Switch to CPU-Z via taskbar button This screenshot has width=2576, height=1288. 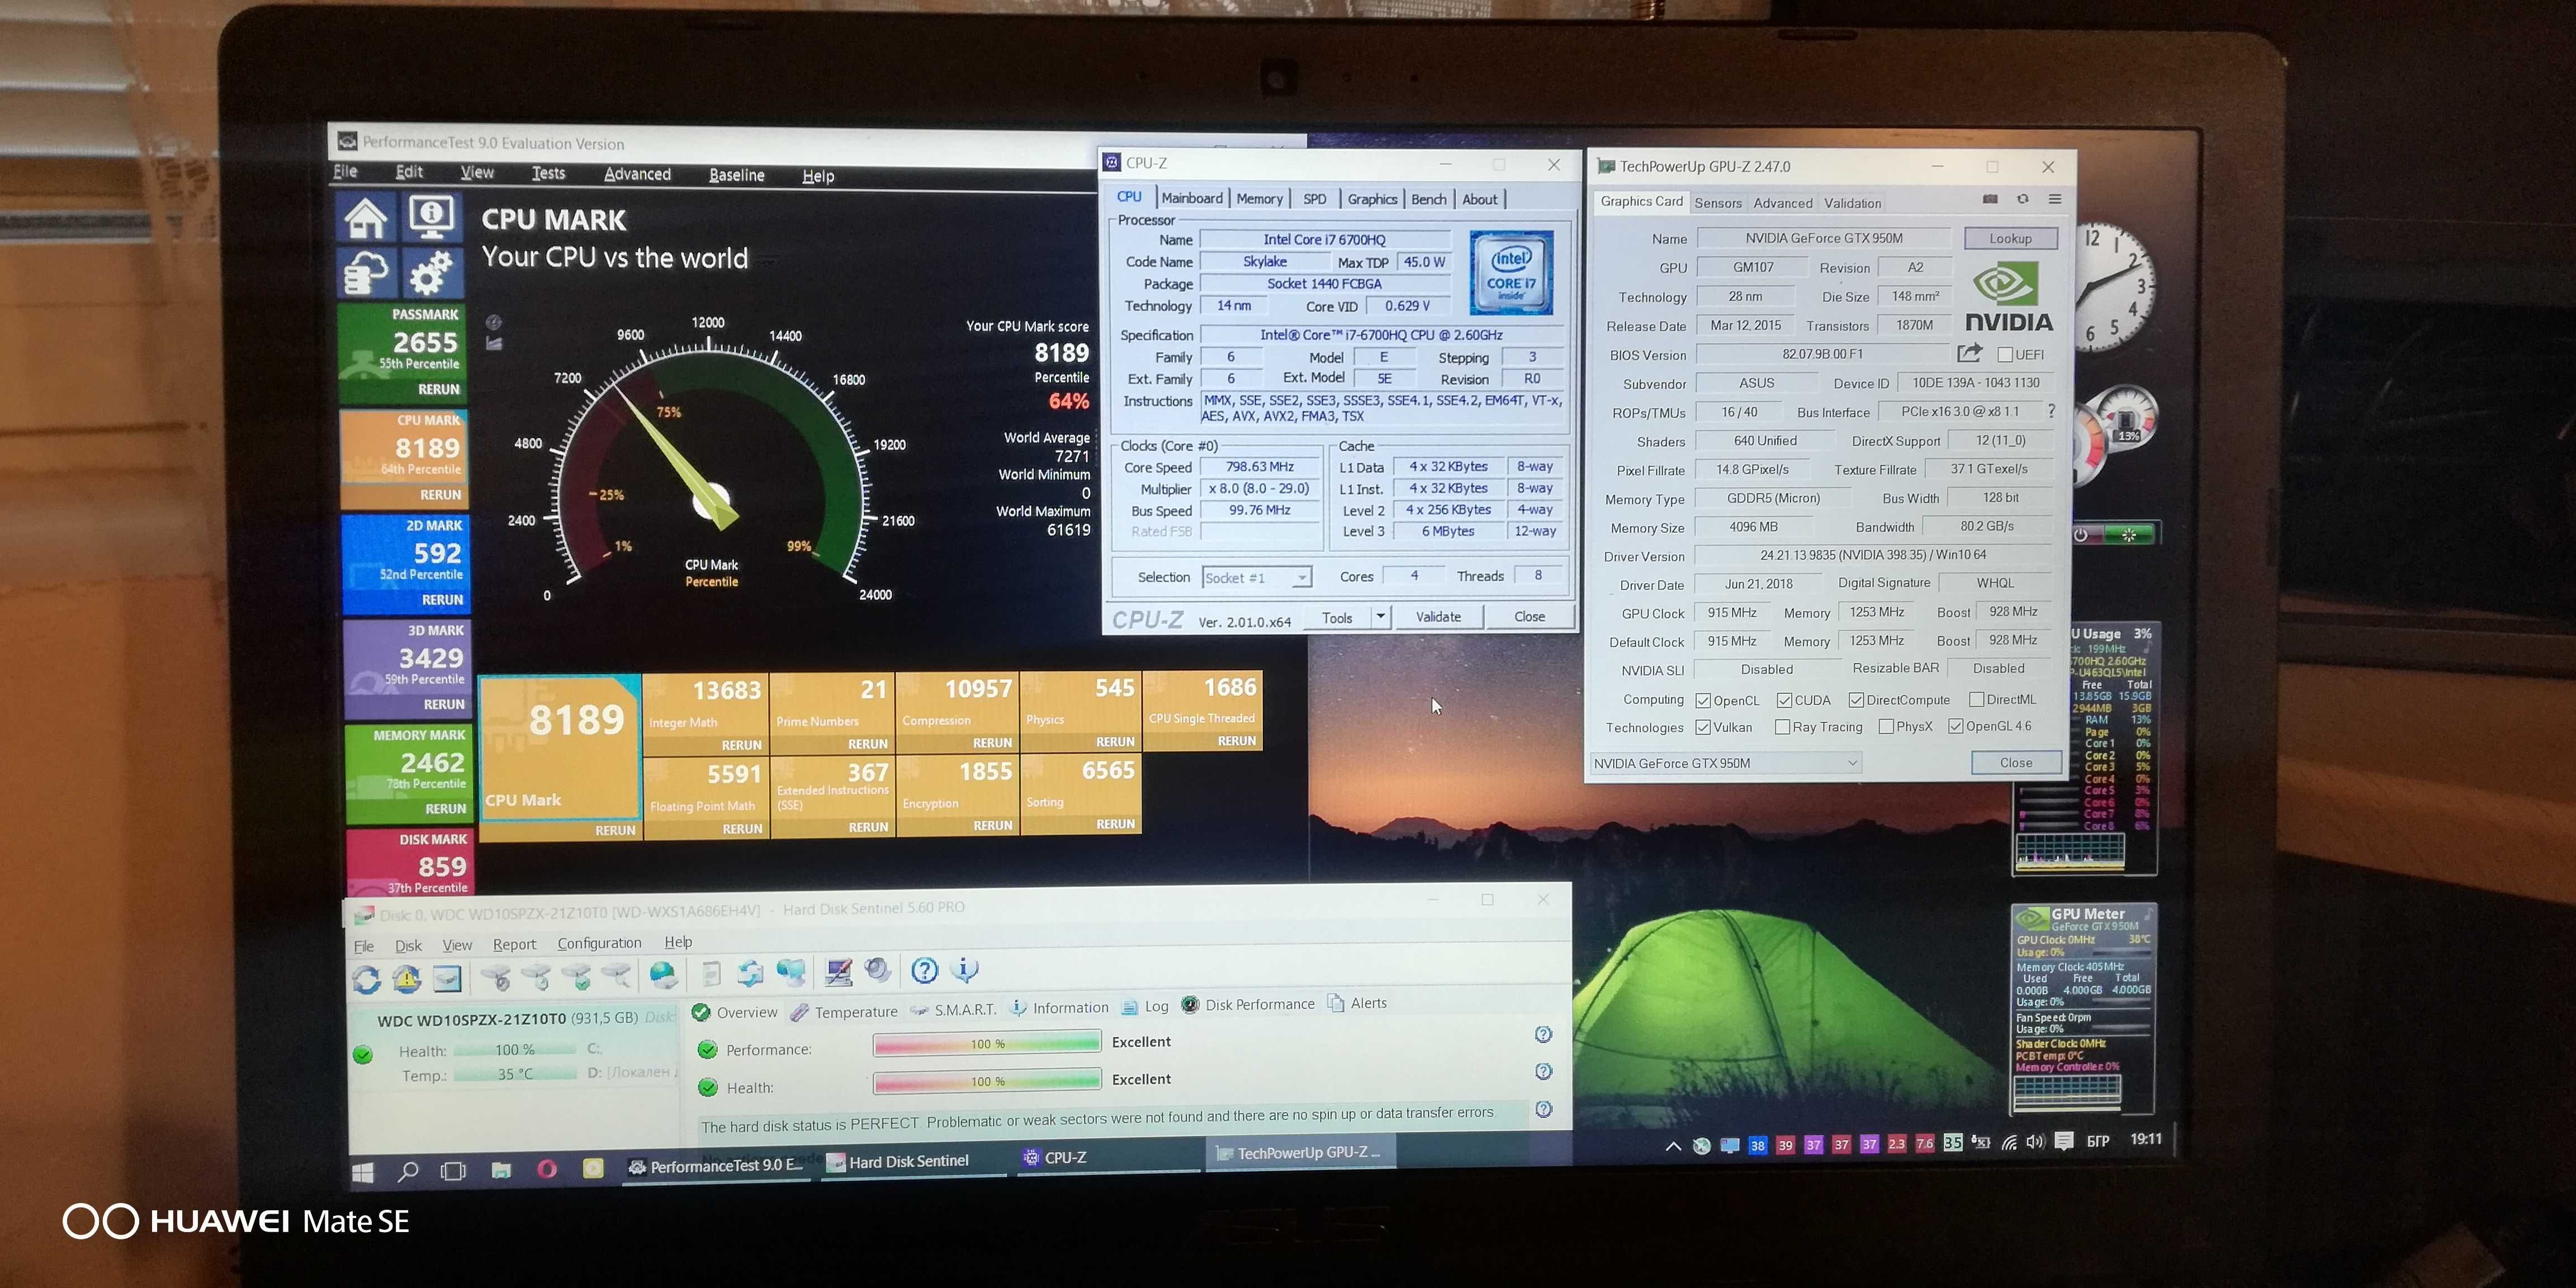[1108, 1158]
